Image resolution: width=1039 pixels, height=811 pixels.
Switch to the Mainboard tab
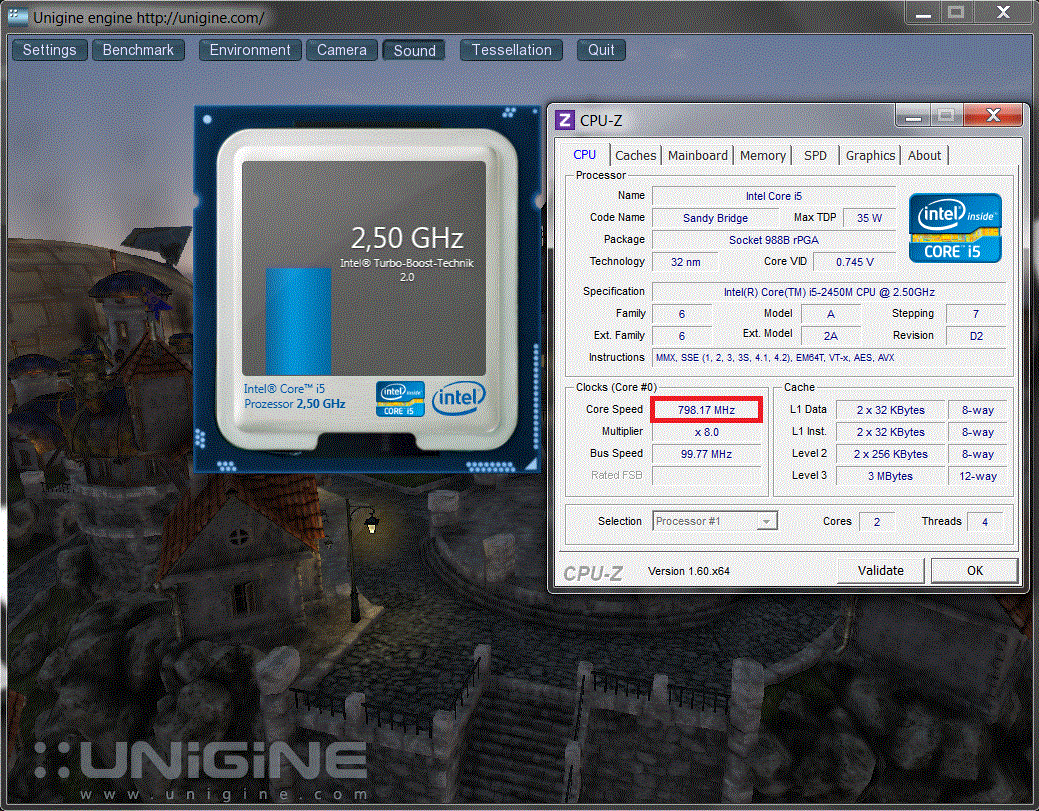[x=697, y=156]
